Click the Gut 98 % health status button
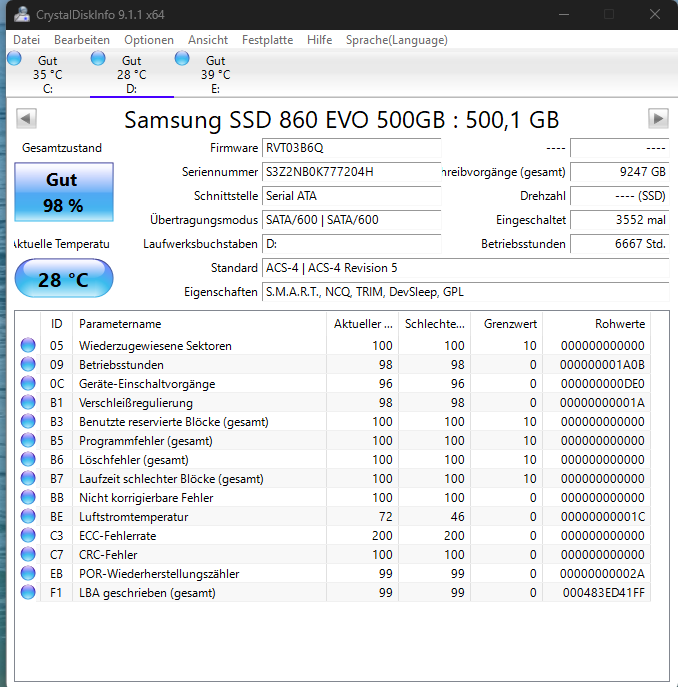The height and width of the screenshot is (687, 678). pyautogui.click(x=64, y=192)
